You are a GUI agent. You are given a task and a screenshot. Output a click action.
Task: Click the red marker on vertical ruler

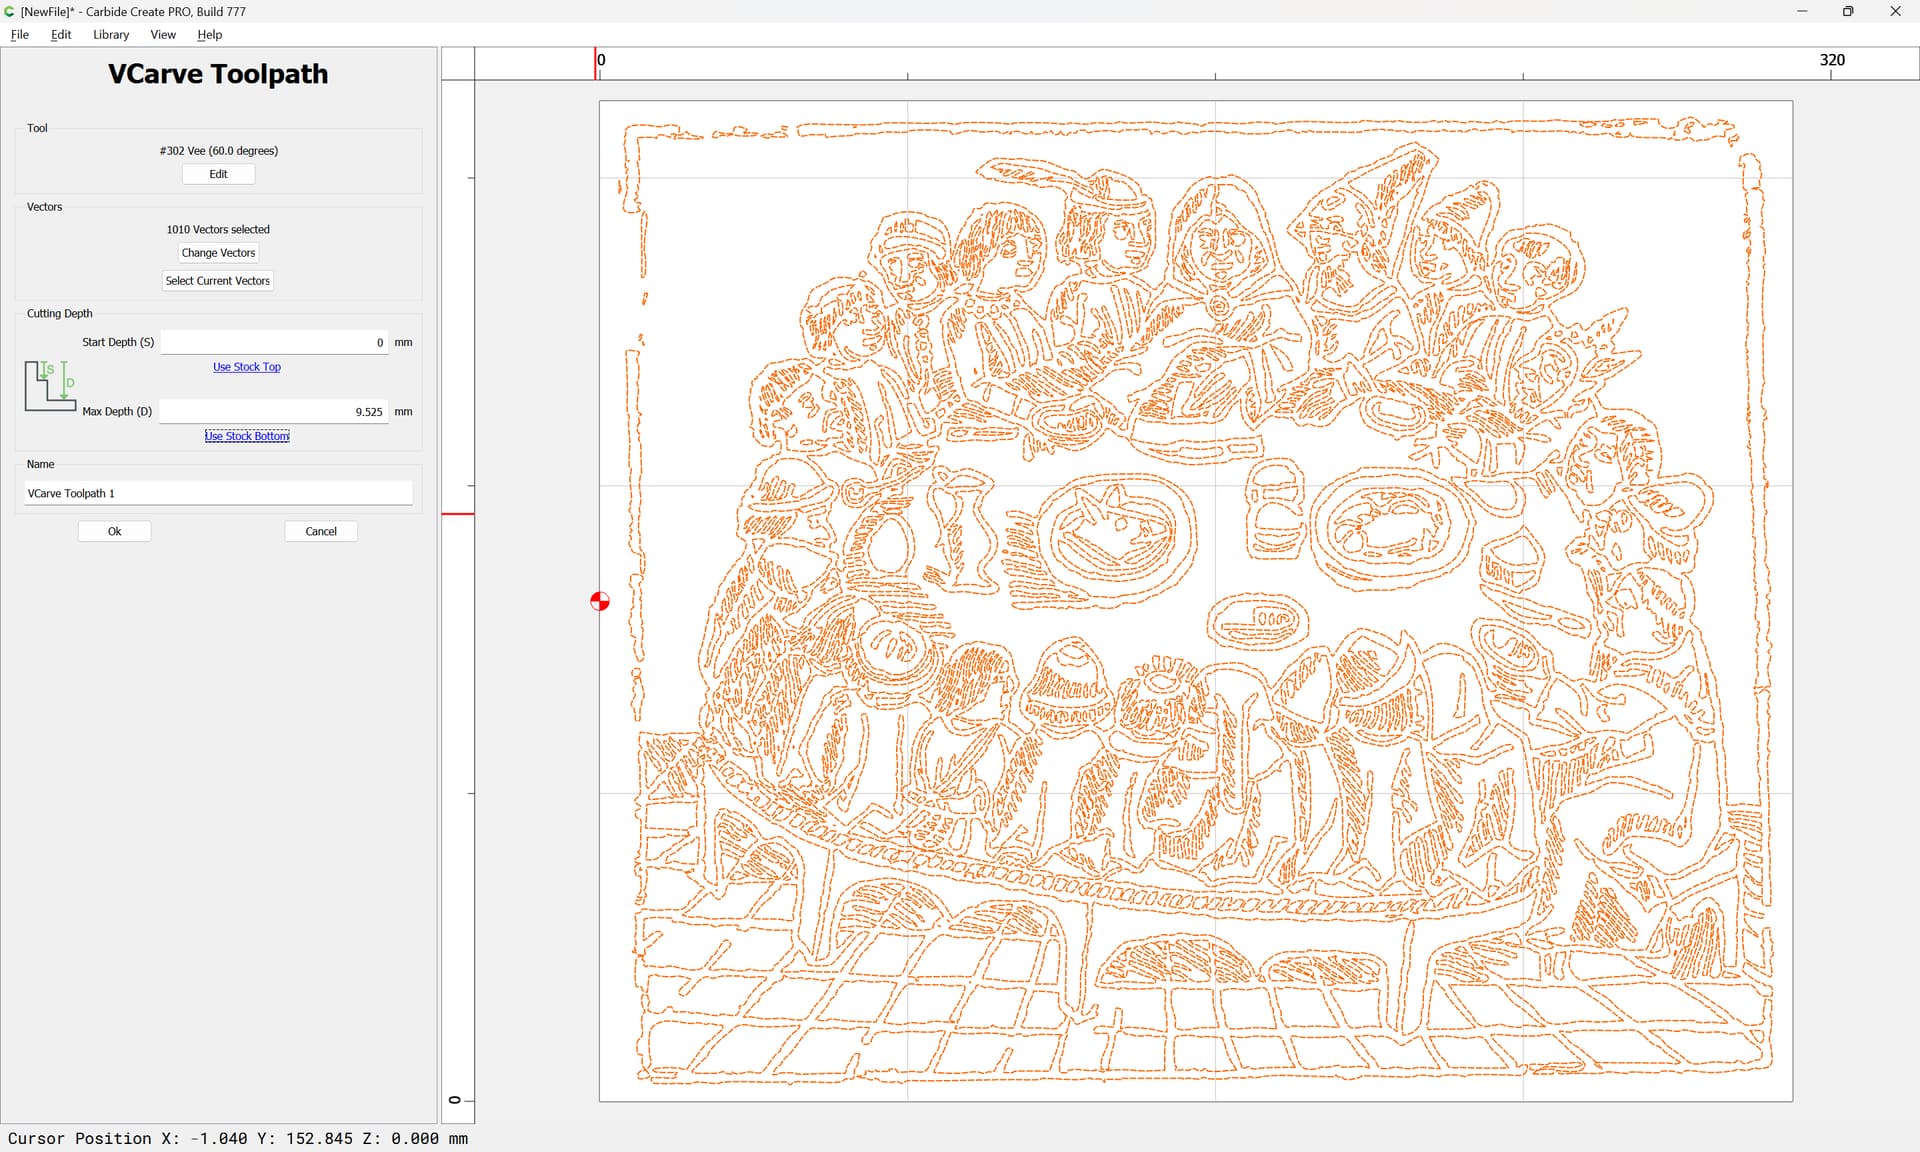point(458,514)
